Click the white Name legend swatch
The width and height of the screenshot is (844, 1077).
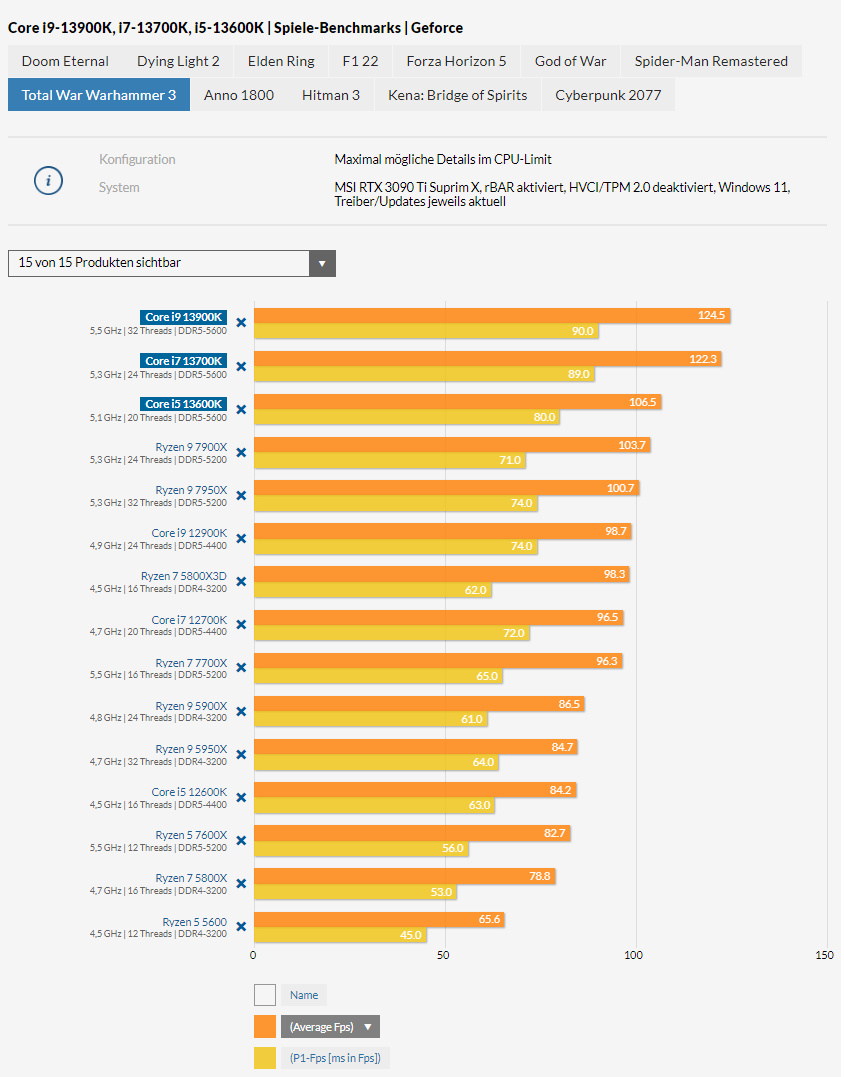(265, 995)
